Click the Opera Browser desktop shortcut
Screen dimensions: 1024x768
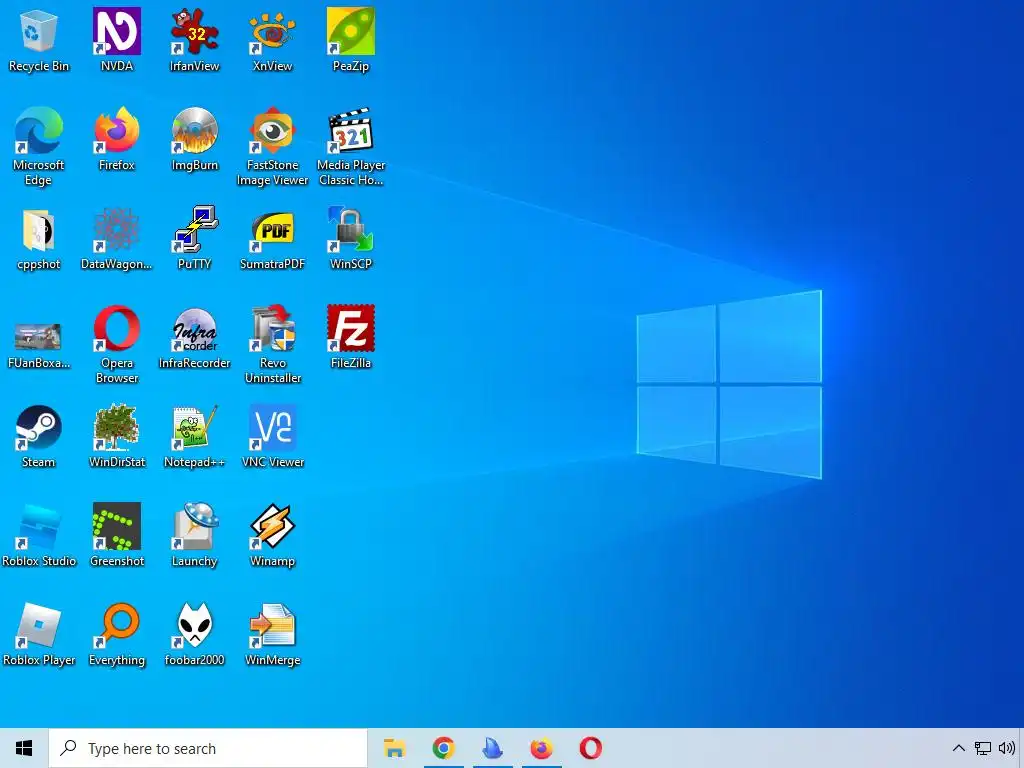coord(117,345)
